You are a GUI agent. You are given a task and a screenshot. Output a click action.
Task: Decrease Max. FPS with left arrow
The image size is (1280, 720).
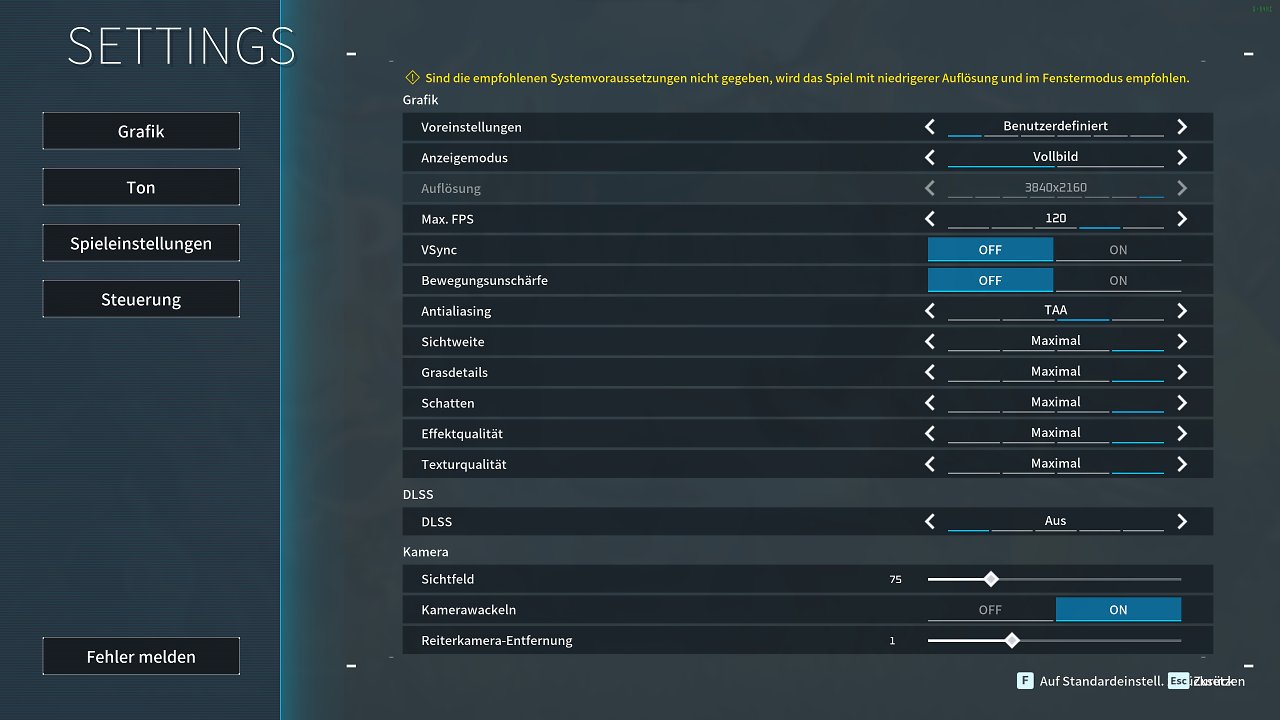930,219
